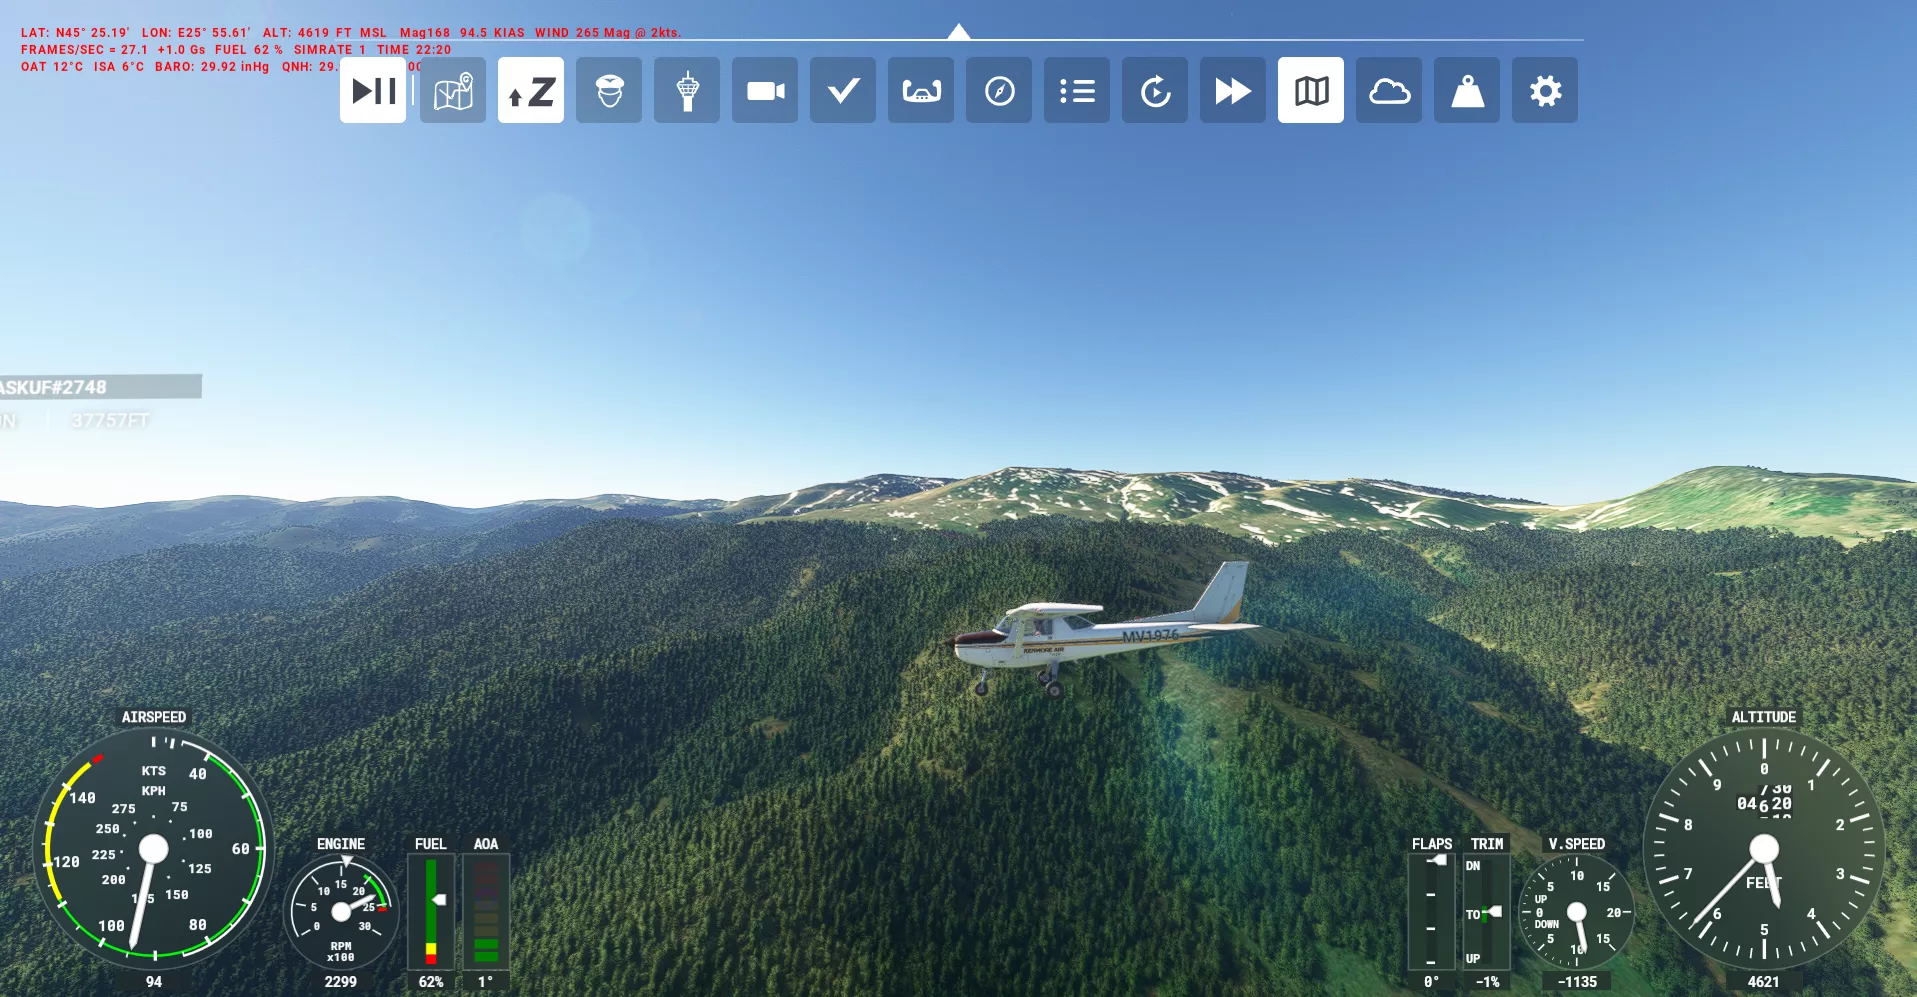The height and width of the screenshot is (997, 1917).
Task: Open the camera panel icon
Action: [x=765, y=91]
